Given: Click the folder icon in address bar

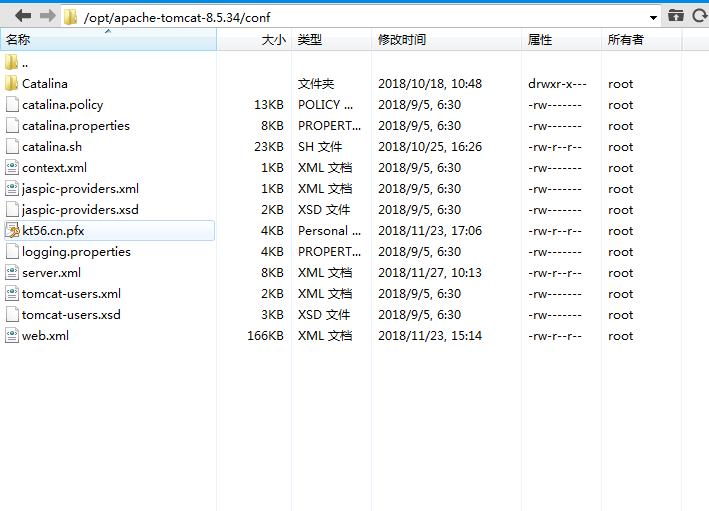Looking at the screenshot, I should click(x=70, y=17).
